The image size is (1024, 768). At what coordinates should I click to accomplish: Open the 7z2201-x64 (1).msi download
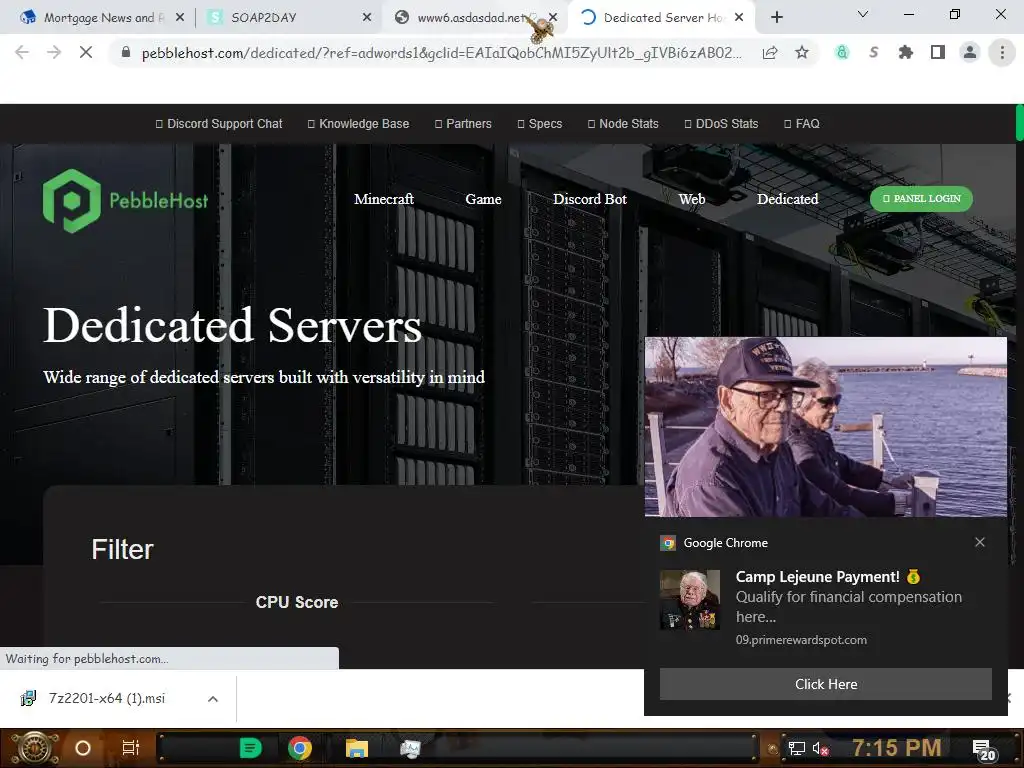[x=104, y=699]
